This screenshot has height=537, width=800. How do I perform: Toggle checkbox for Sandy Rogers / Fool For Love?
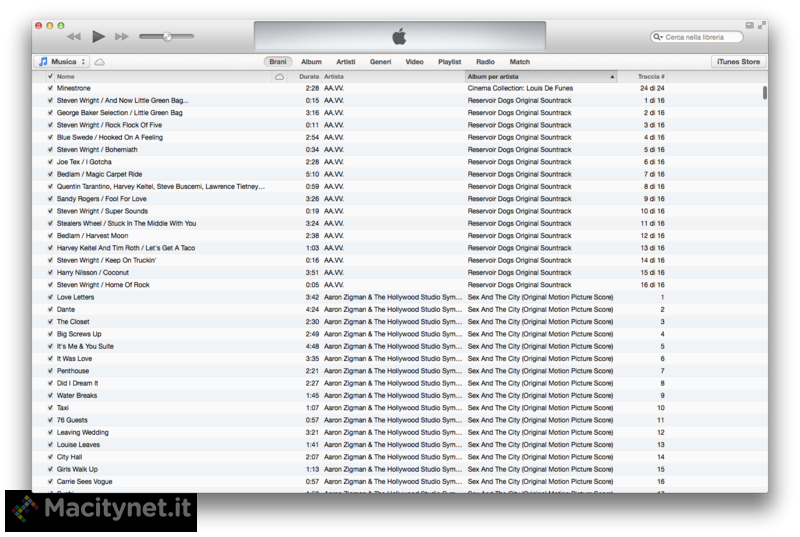click(x=50, y=199)
